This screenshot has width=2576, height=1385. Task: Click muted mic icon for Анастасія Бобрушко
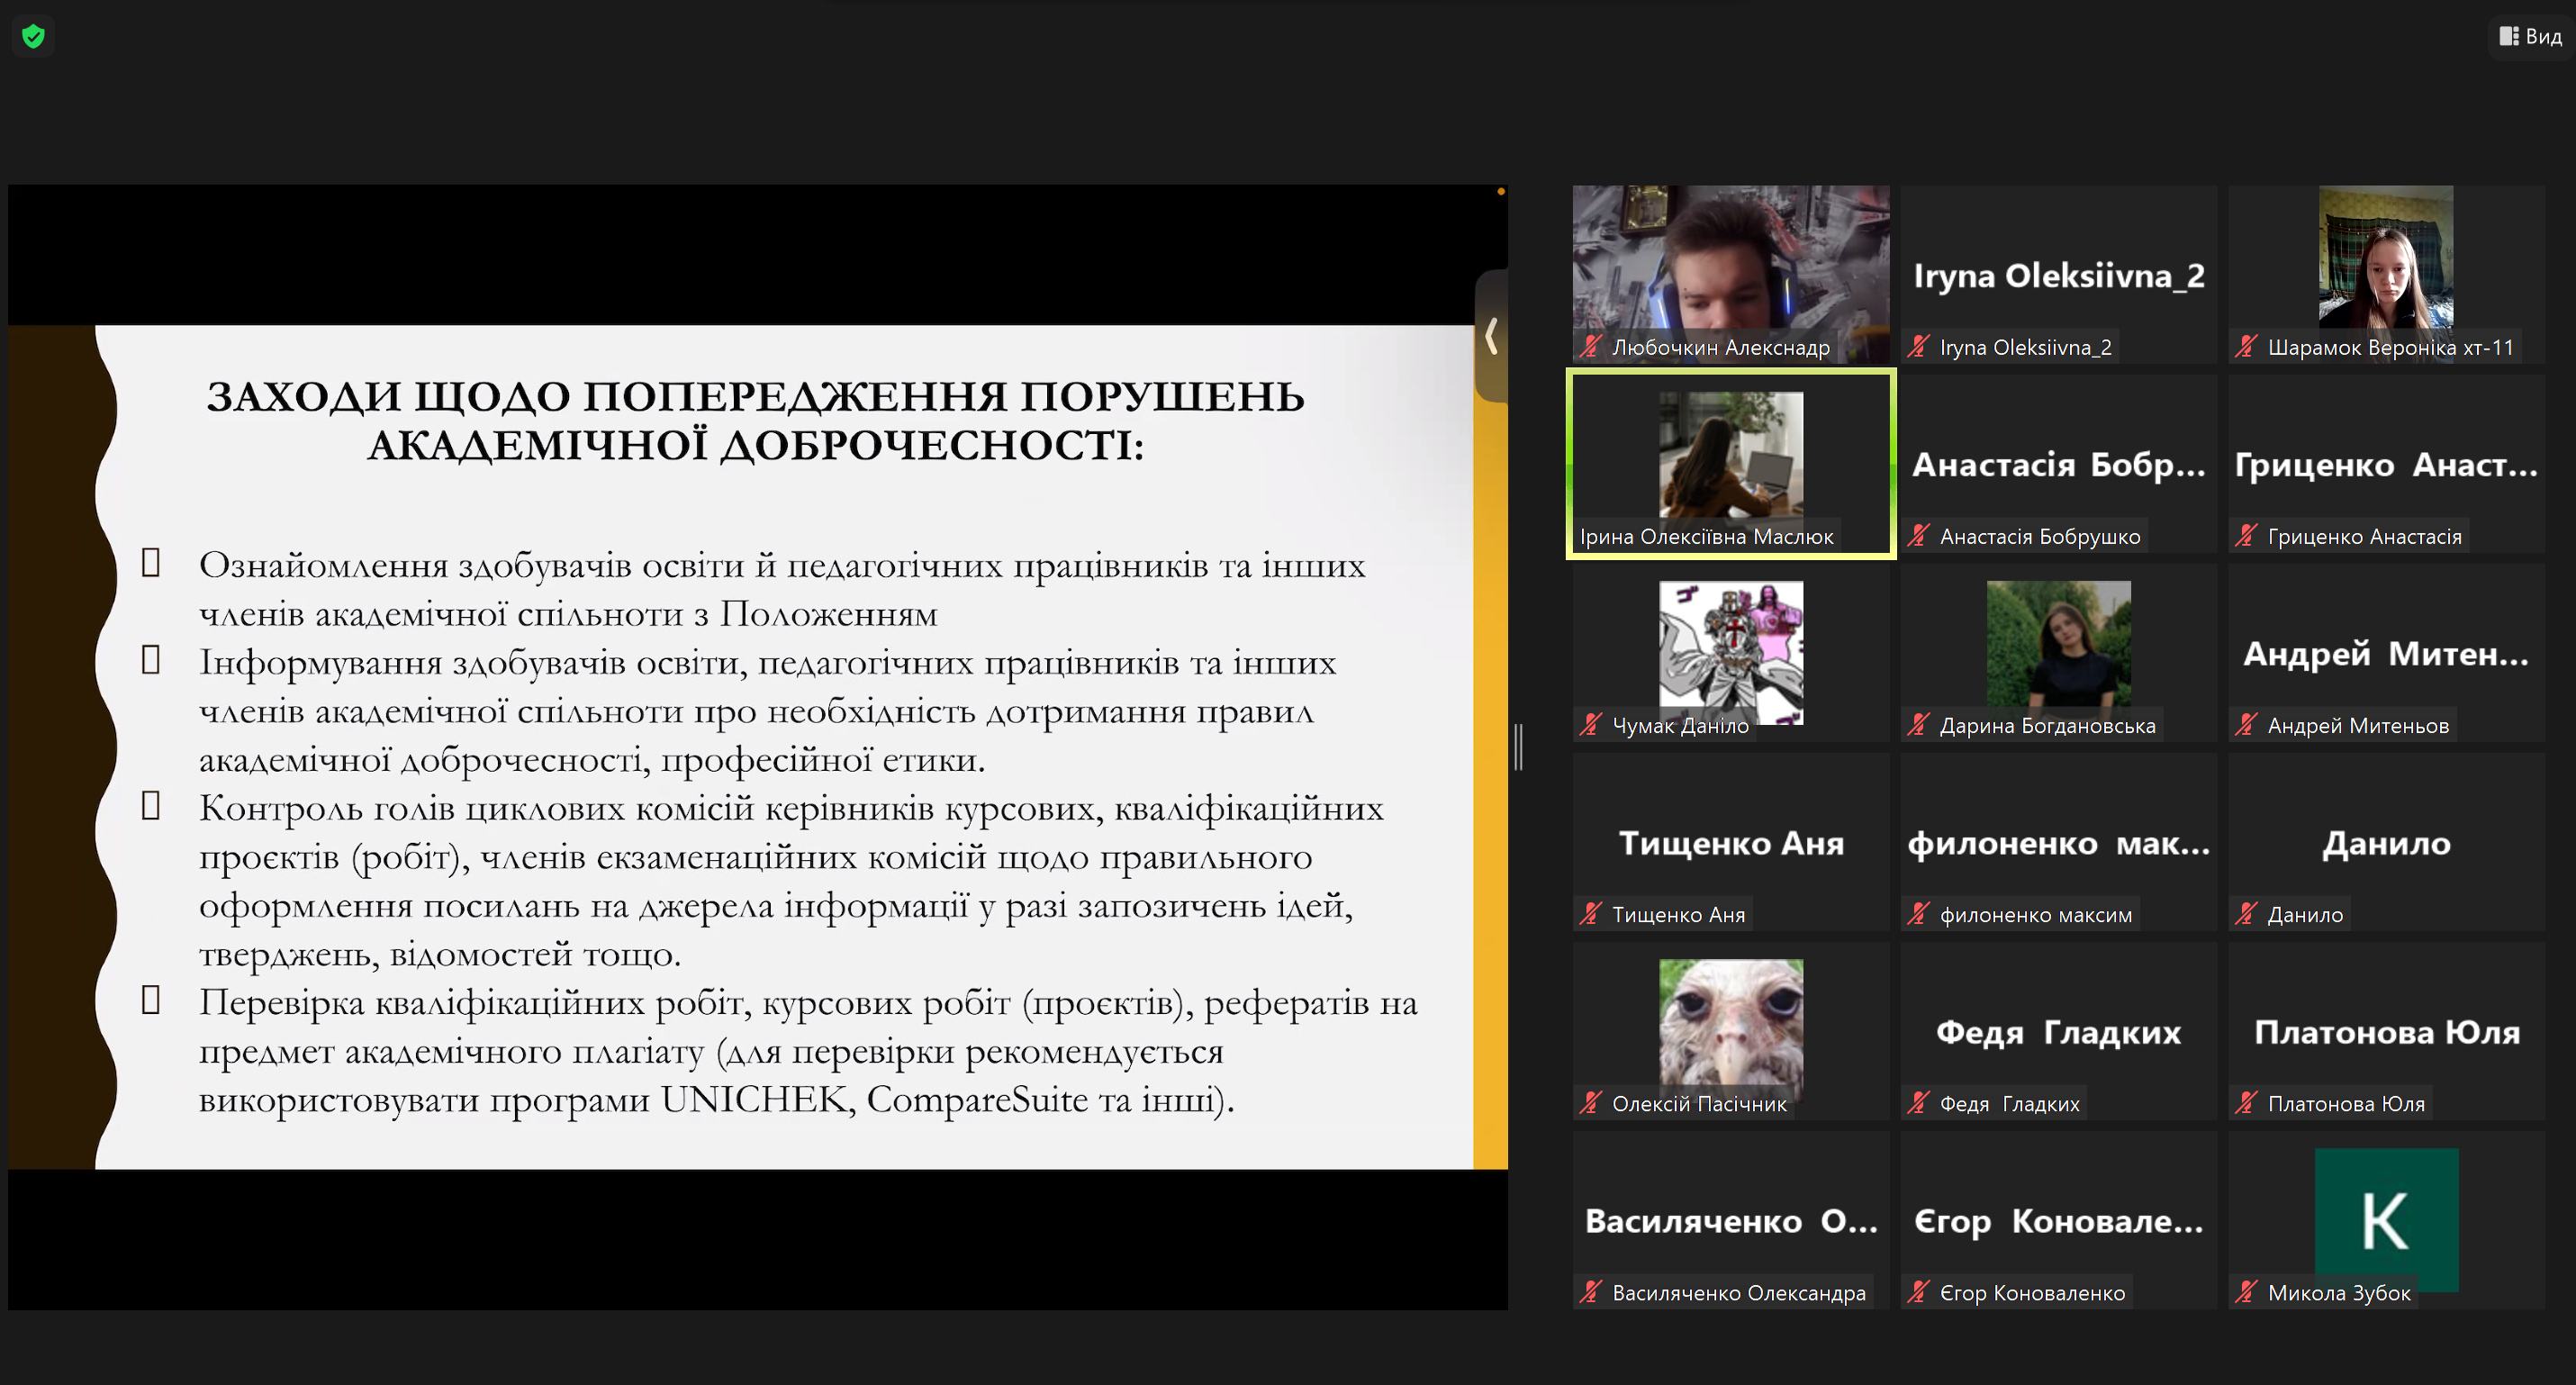(1918, 536)
